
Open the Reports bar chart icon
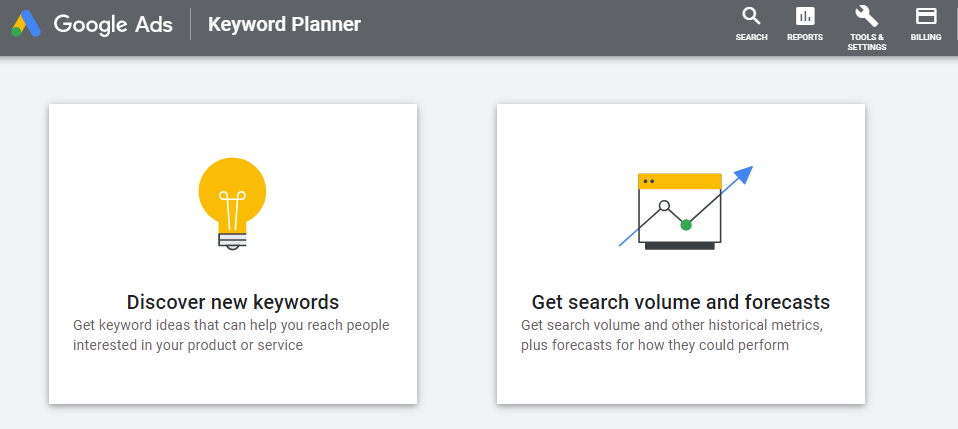[805, 16]
